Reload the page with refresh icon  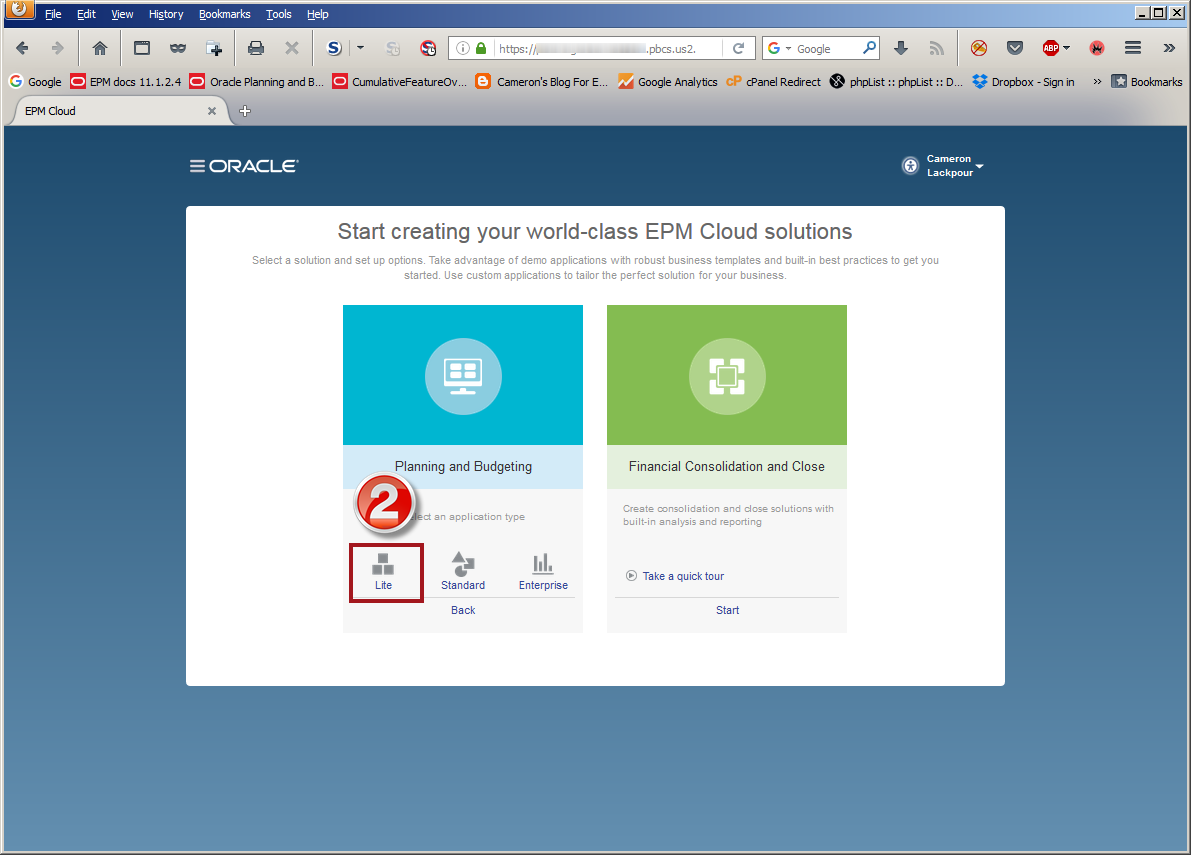coord(738,48)
